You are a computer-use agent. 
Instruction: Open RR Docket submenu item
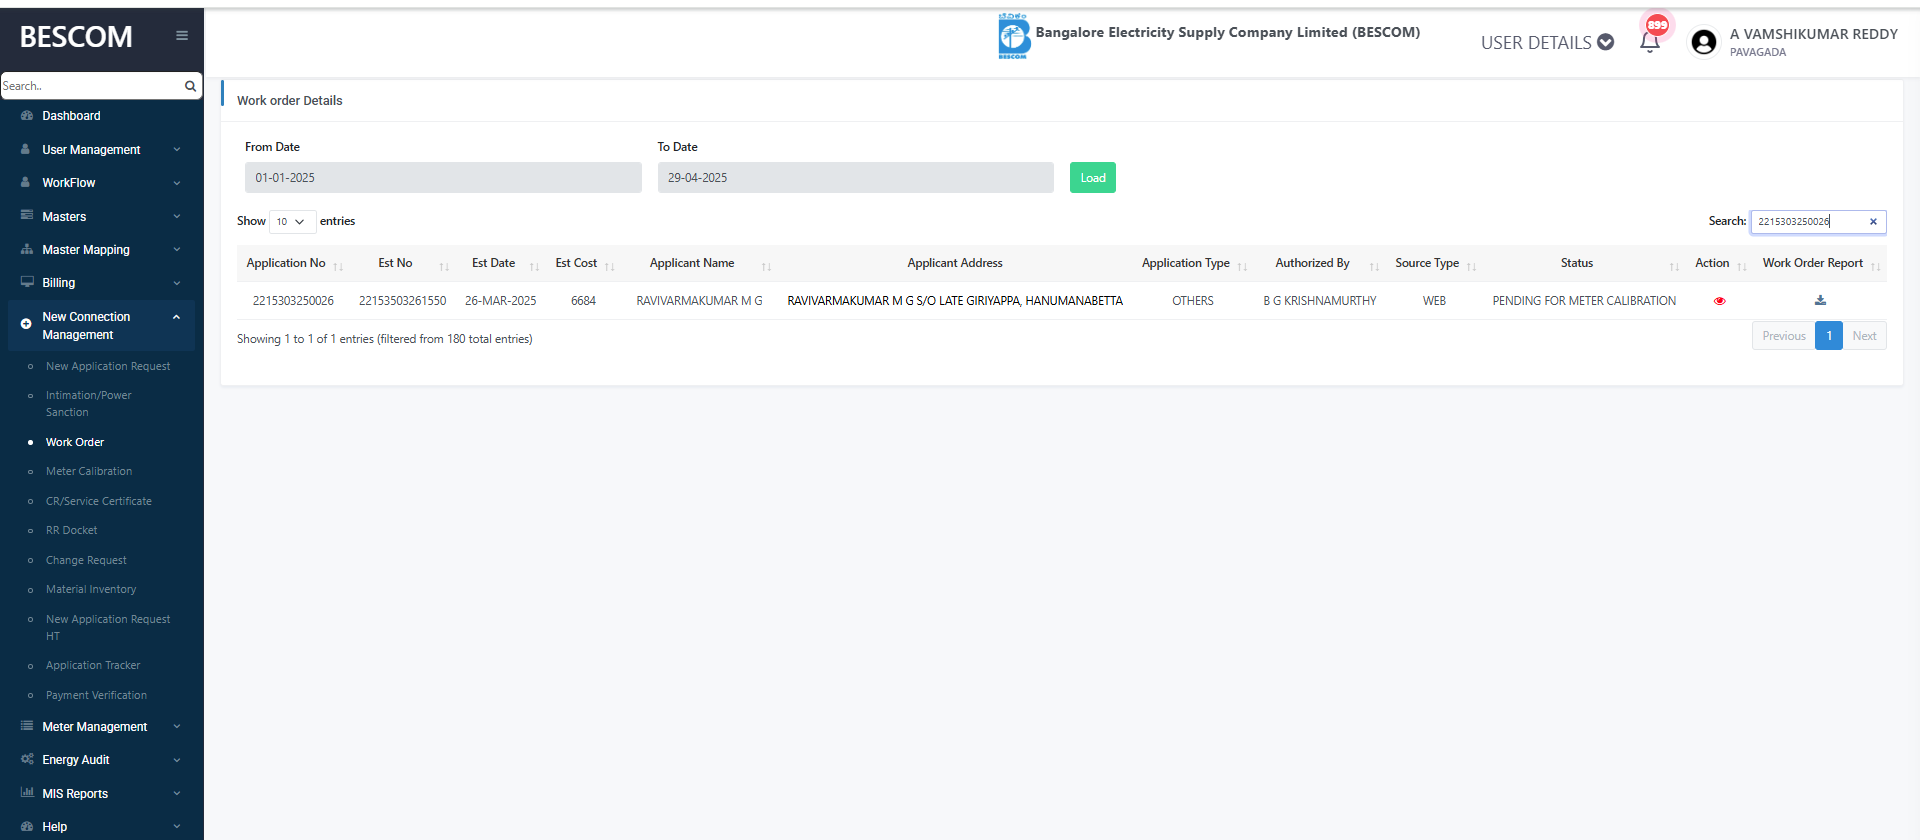click(x=72, y=531)
